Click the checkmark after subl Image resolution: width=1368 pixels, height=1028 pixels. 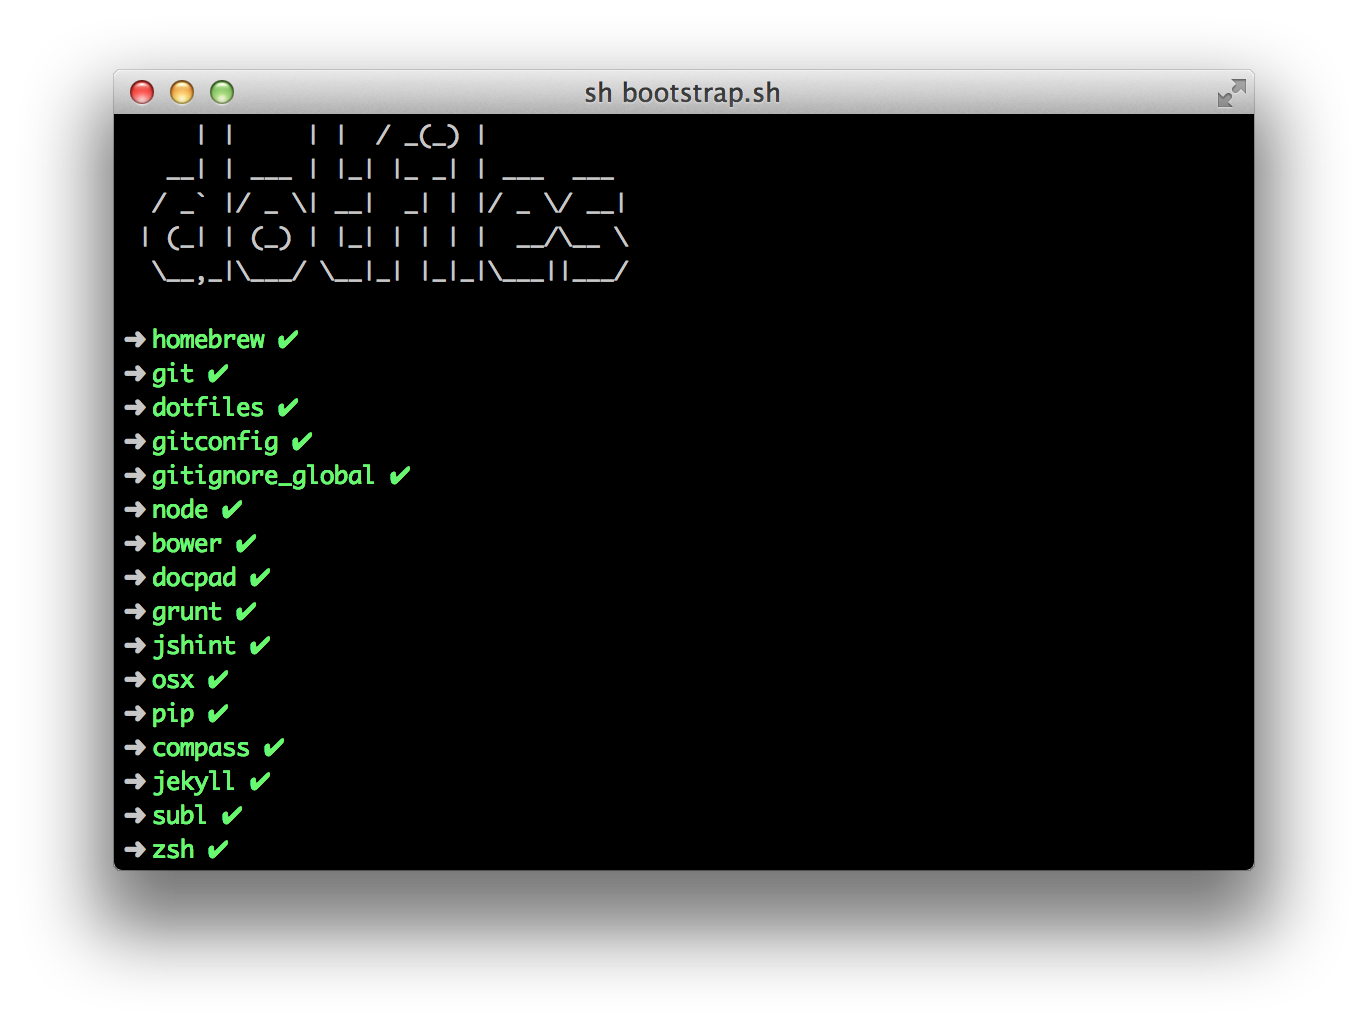(232, 816)
